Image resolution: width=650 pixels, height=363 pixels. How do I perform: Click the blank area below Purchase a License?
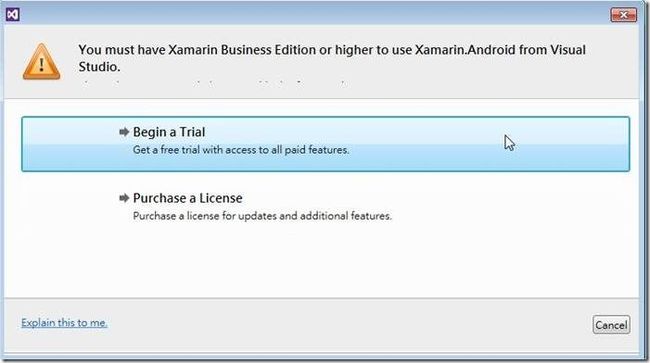(325, 263)
